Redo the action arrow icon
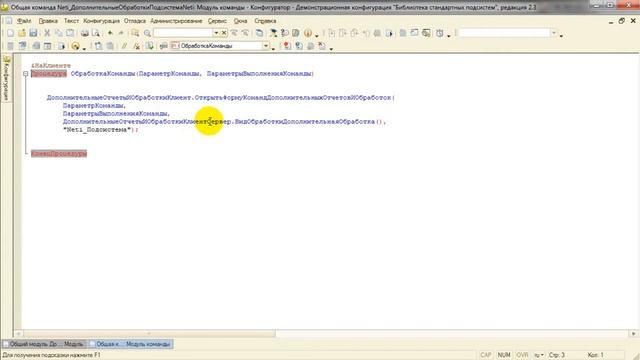 121,33
